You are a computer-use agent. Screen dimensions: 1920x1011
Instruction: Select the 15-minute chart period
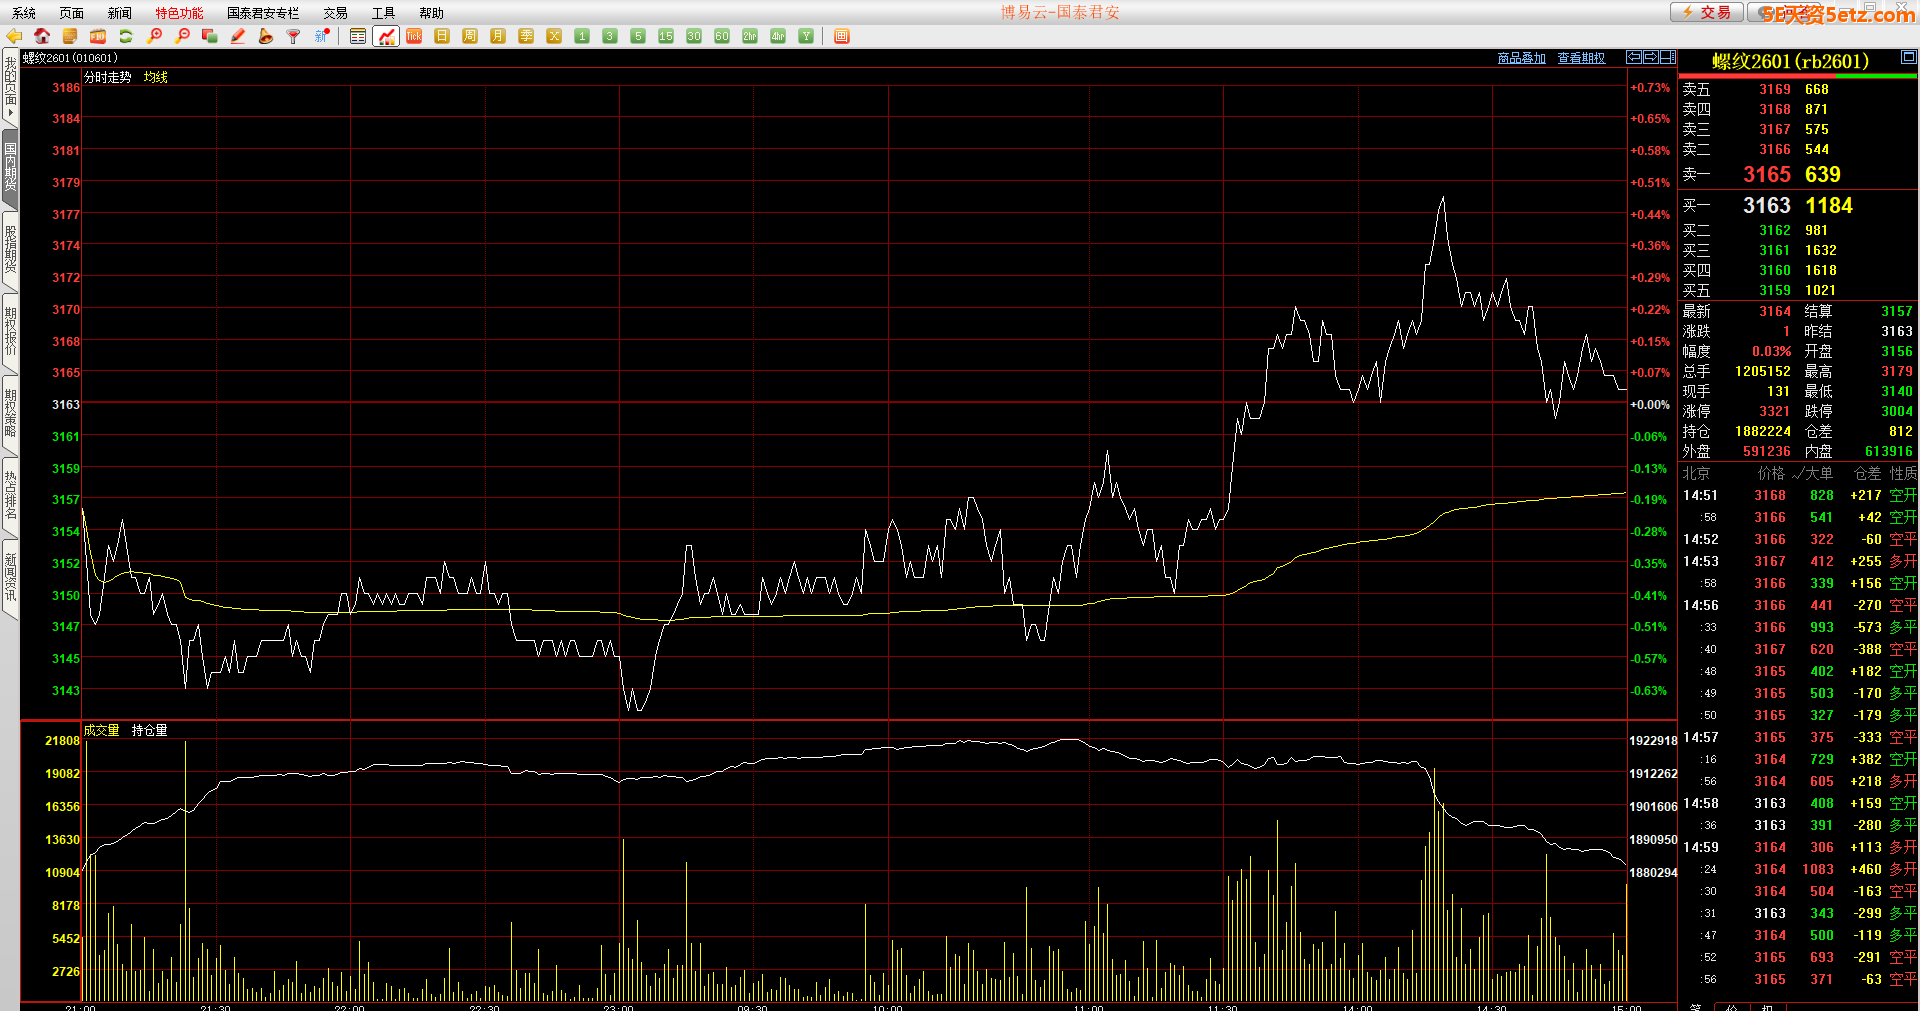click(666, 36)
